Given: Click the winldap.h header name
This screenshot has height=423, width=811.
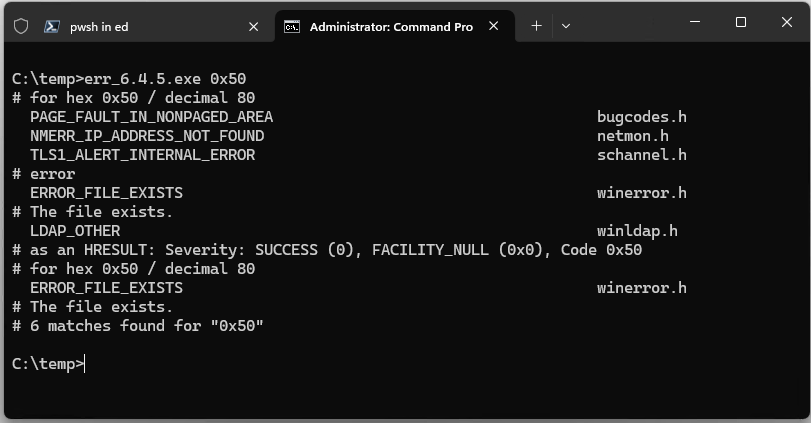Looking at the screenshot, I should tap(637, 231).
